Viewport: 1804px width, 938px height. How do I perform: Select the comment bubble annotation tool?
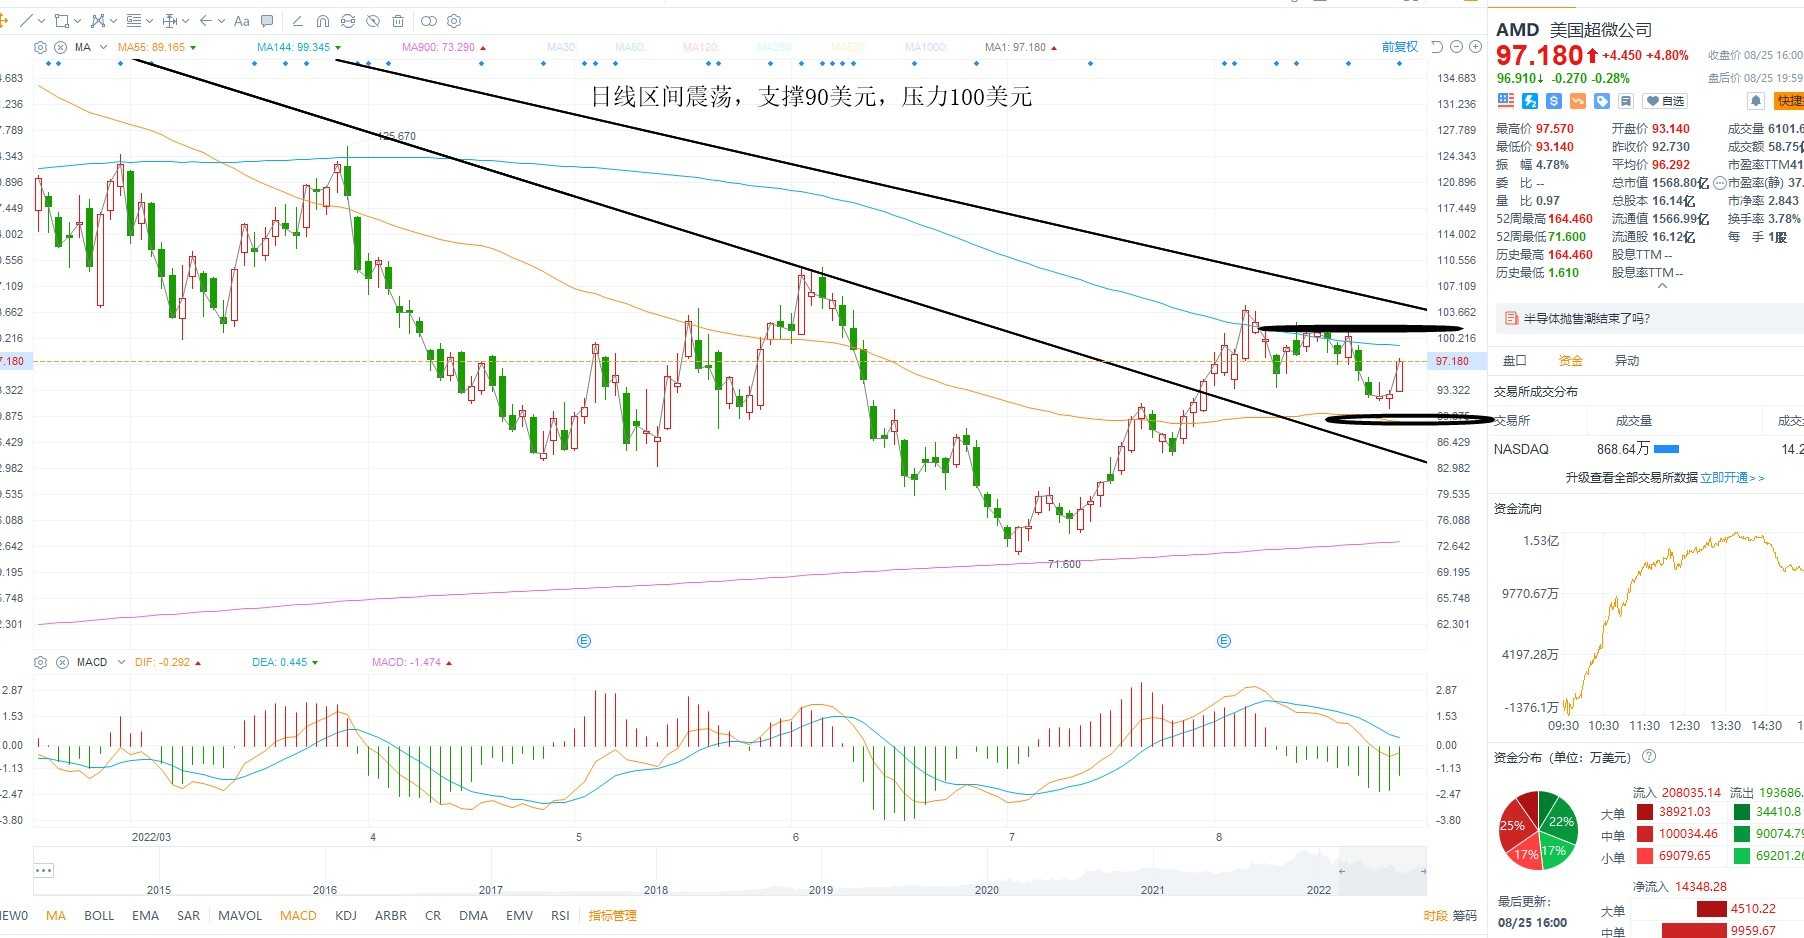click(x=267, y=20)
